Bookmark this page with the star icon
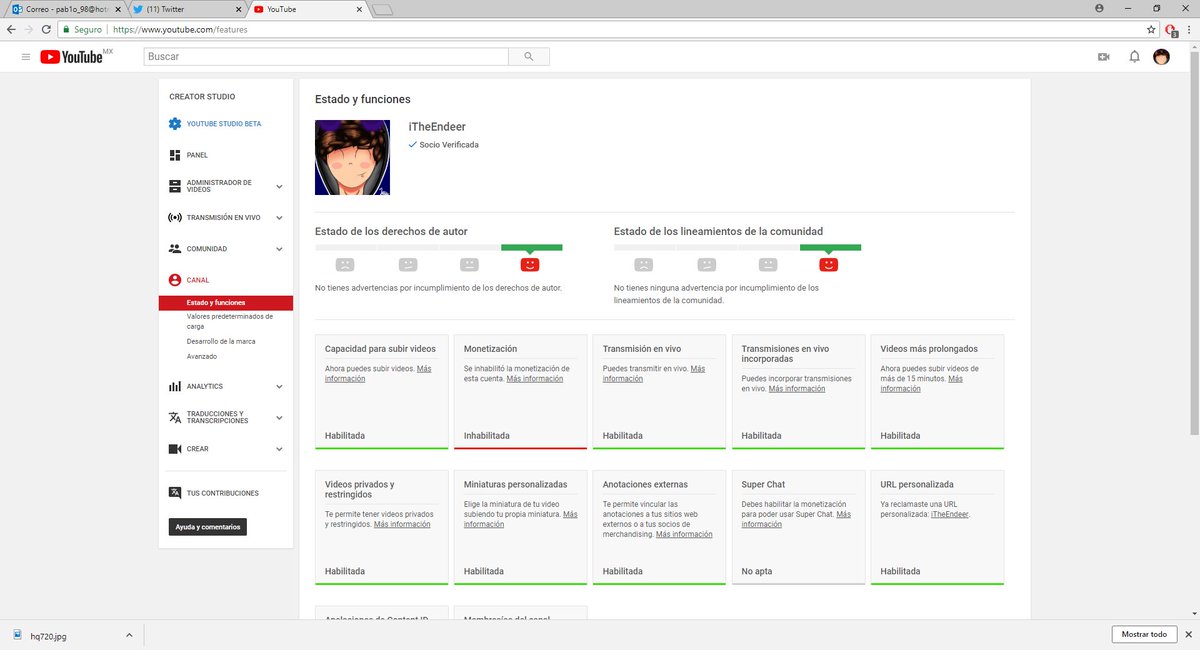Image resolution: width=1200 pixels, height=650 pixels. 1151,30
